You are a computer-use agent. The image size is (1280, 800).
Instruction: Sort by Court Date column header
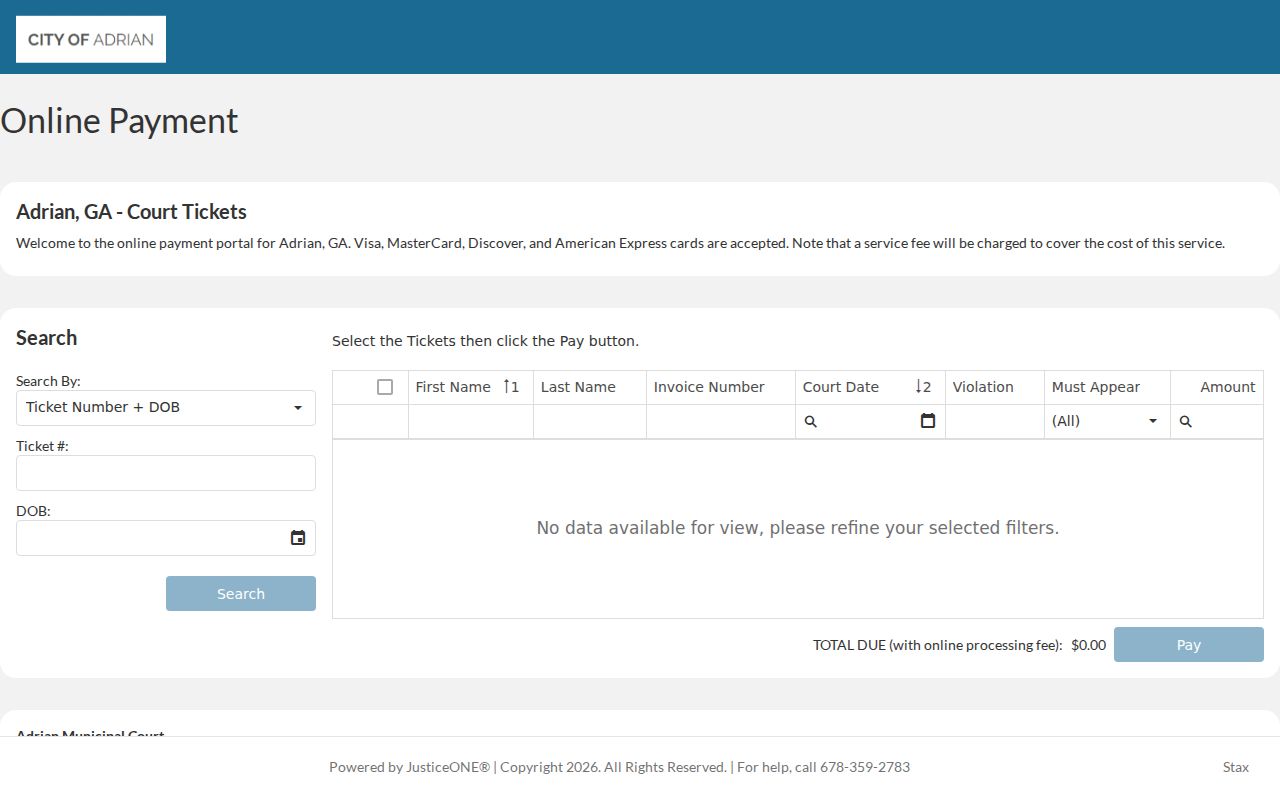point(870,387)
